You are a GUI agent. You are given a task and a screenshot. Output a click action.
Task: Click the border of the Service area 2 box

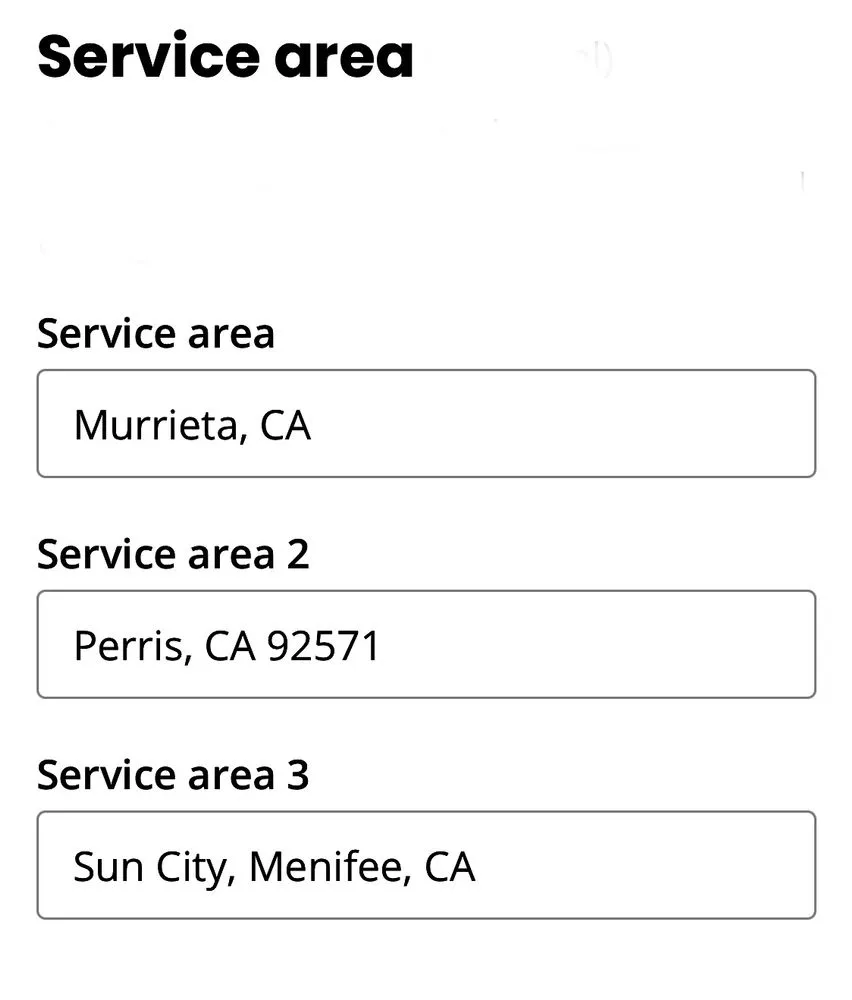426,593
